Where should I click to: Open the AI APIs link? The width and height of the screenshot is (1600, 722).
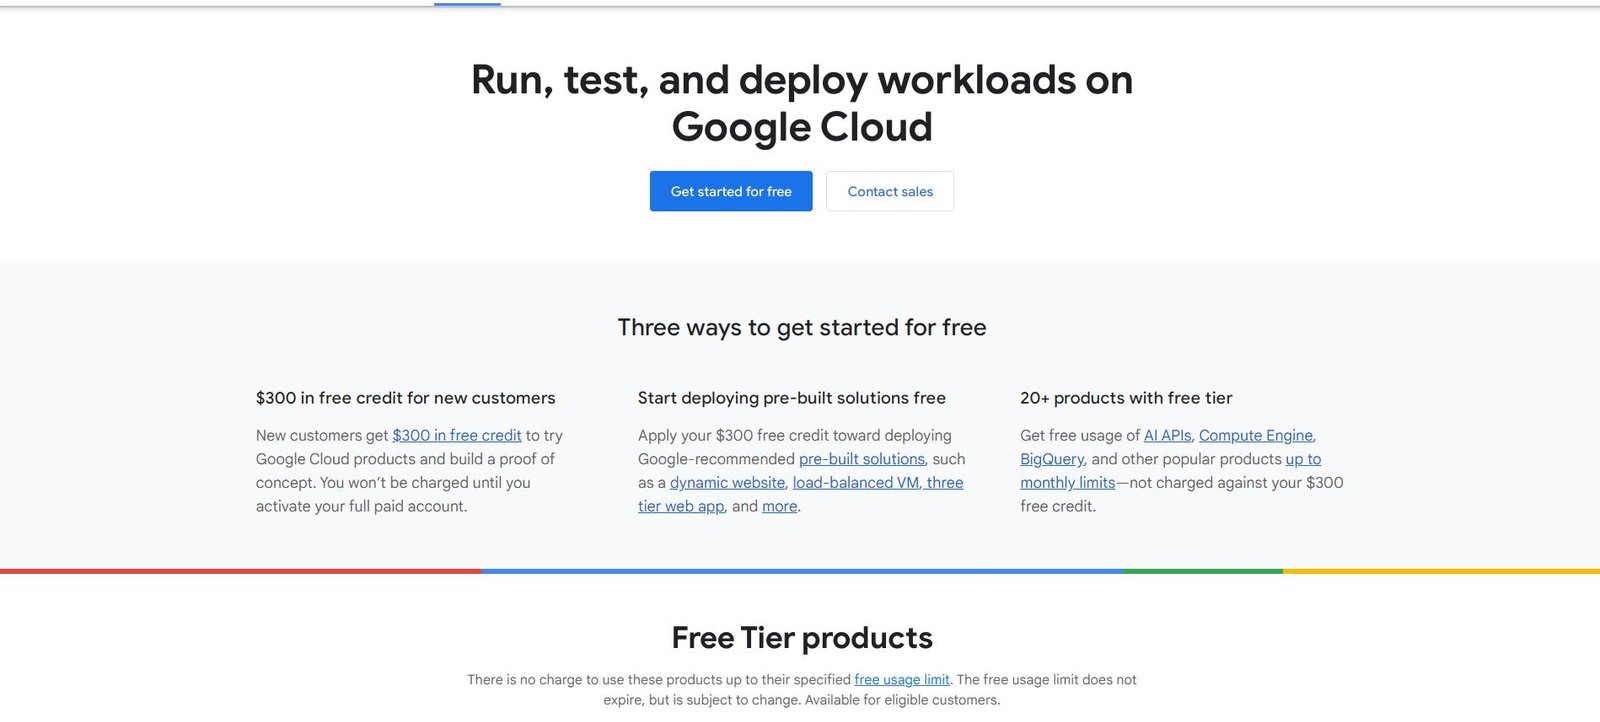(1167, 435)
